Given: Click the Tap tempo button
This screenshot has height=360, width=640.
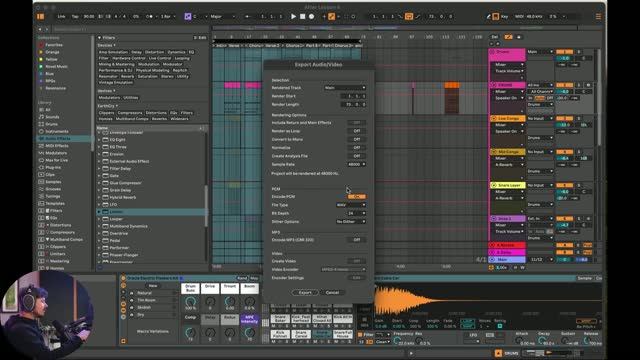Looking at the screenshot, I should click(x=75, y=16).
